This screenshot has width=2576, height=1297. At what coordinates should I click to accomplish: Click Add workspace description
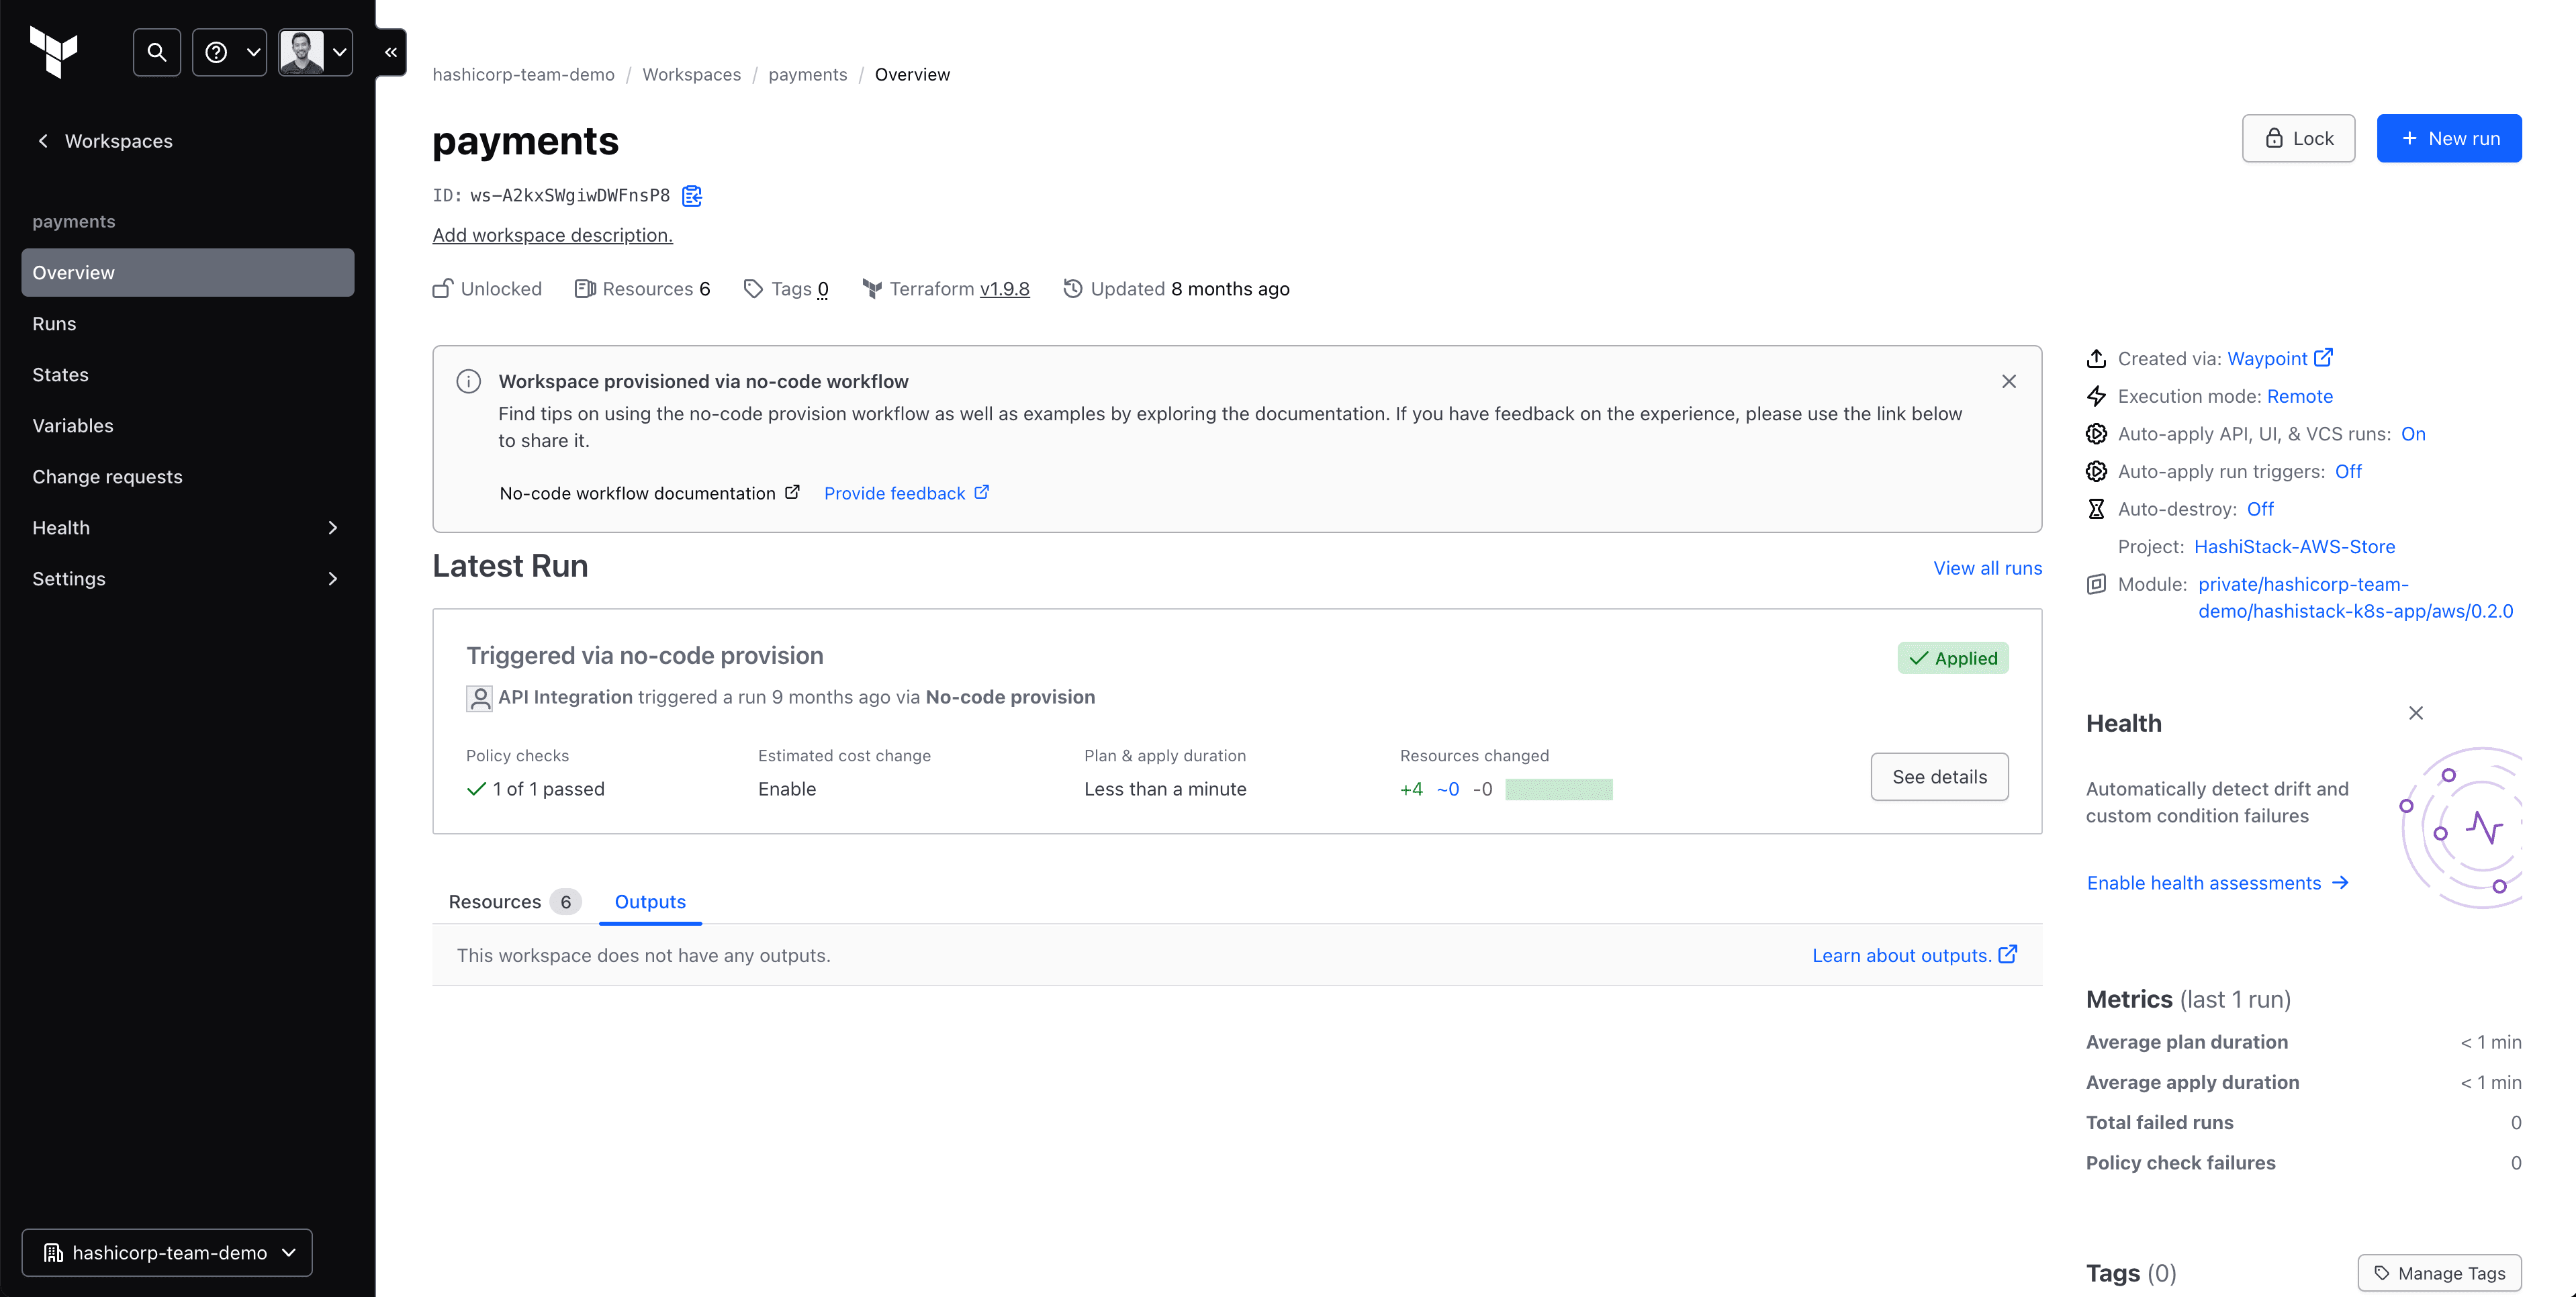(x=552, y=235)
